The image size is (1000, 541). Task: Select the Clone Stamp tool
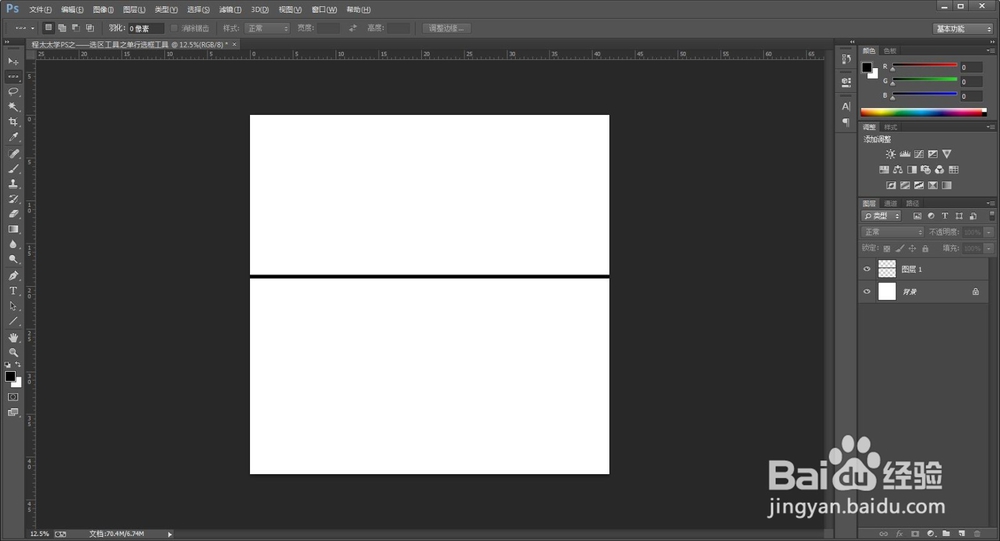tap(13, 184)
